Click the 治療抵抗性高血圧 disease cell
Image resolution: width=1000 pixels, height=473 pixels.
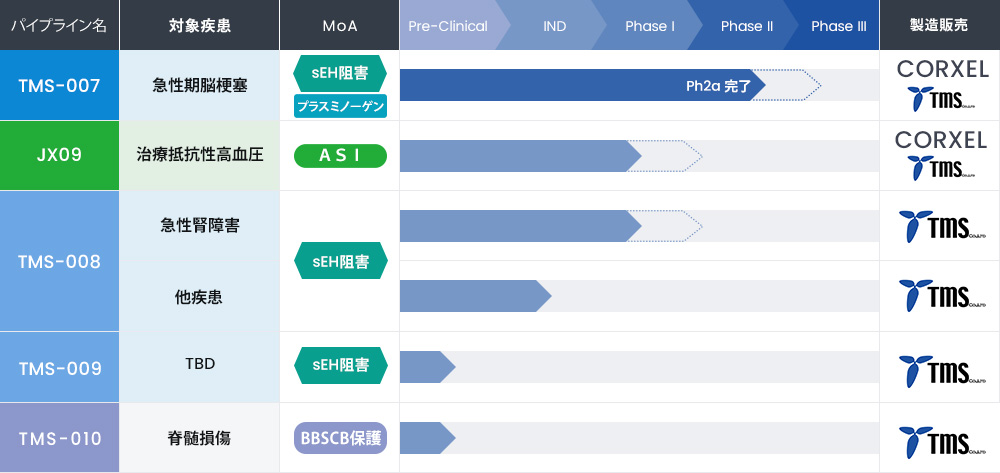[x=199, y=155]
